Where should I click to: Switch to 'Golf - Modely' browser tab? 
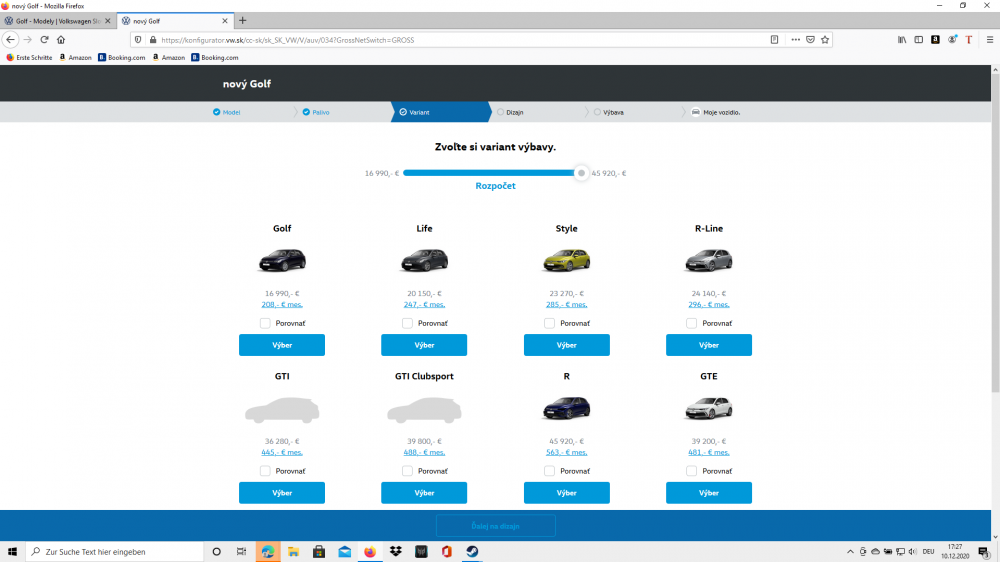tap(57, 21)
